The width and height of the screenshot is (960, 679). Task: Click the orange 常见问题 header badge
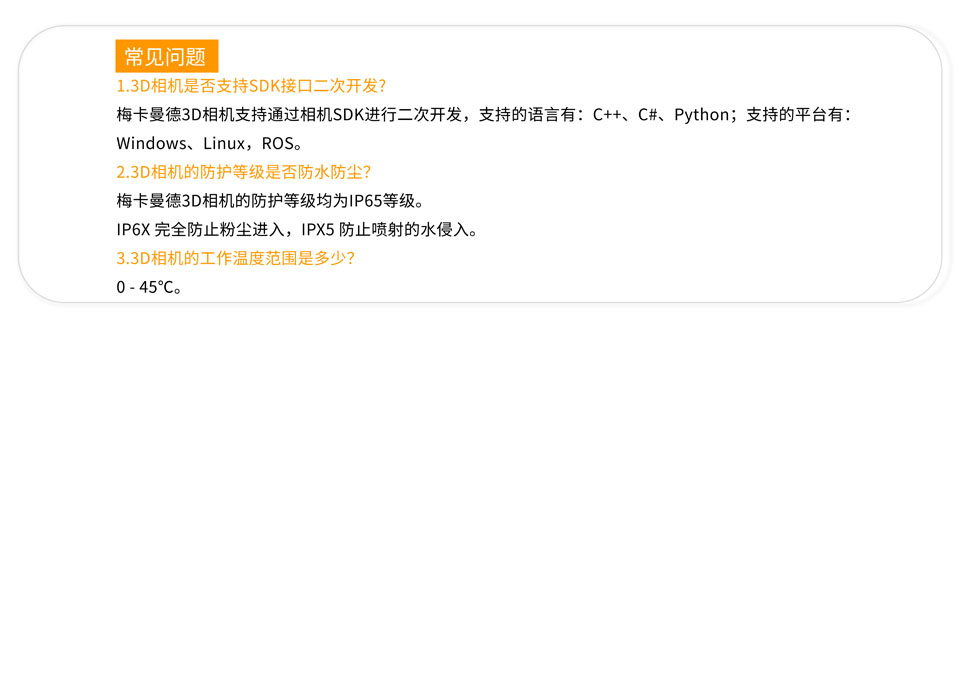tap(166, 56)
